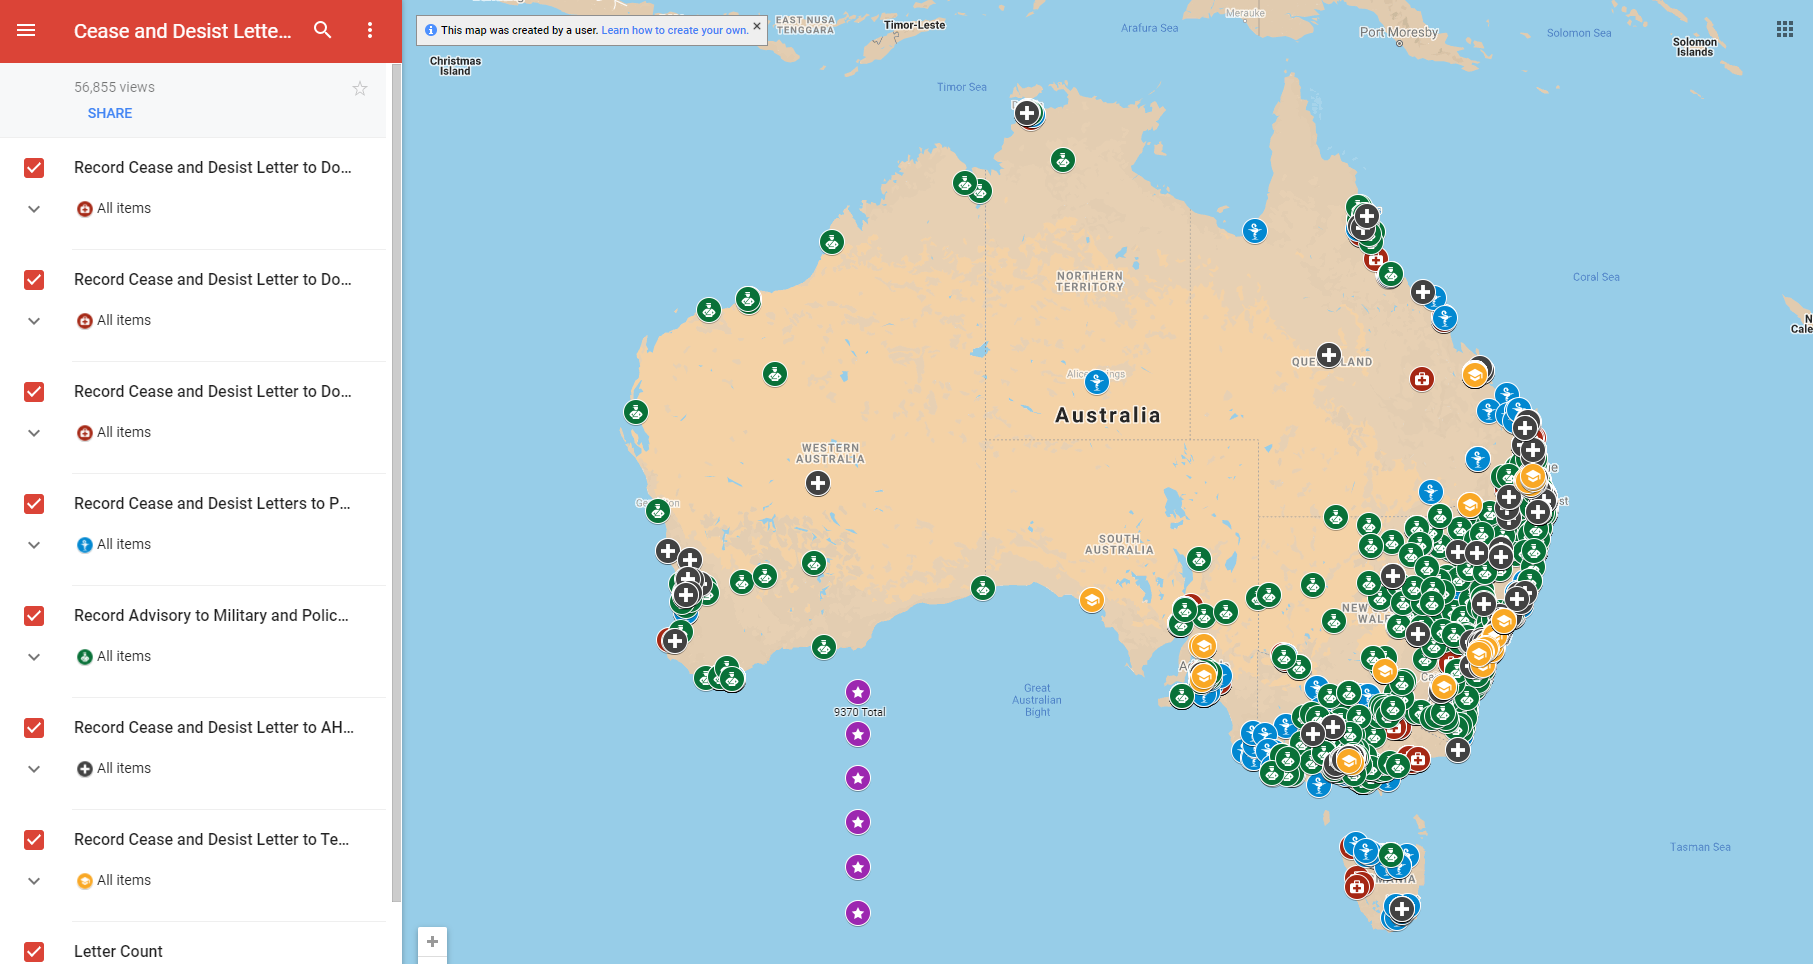Click the blue marker in northwest Queensland
Viewport: 1813px width, 964px height.
tap(1255, 232)
